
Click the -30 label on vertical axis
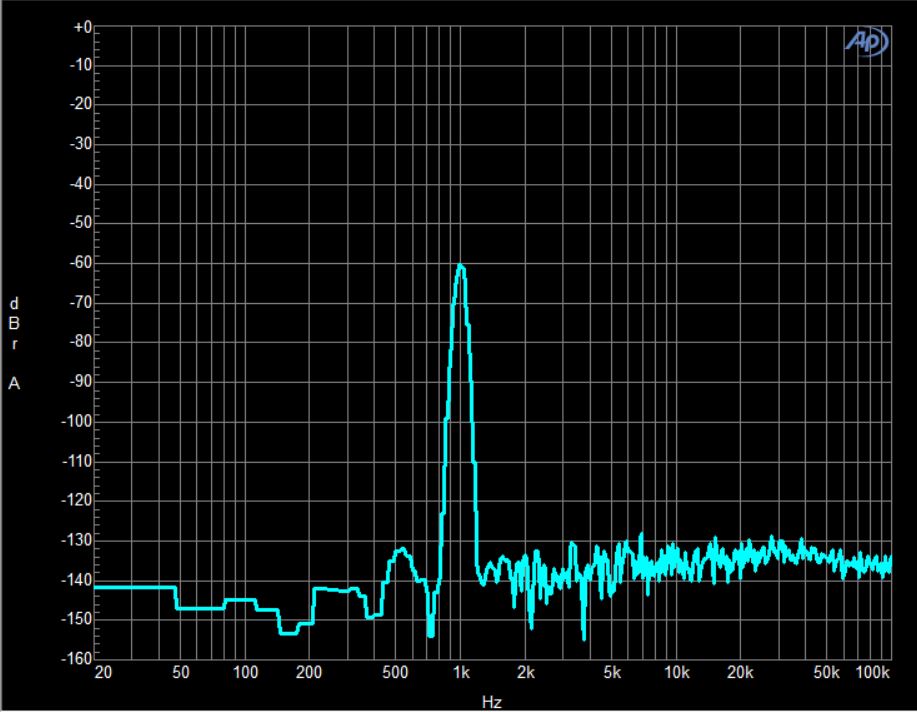tap(81, 143)
